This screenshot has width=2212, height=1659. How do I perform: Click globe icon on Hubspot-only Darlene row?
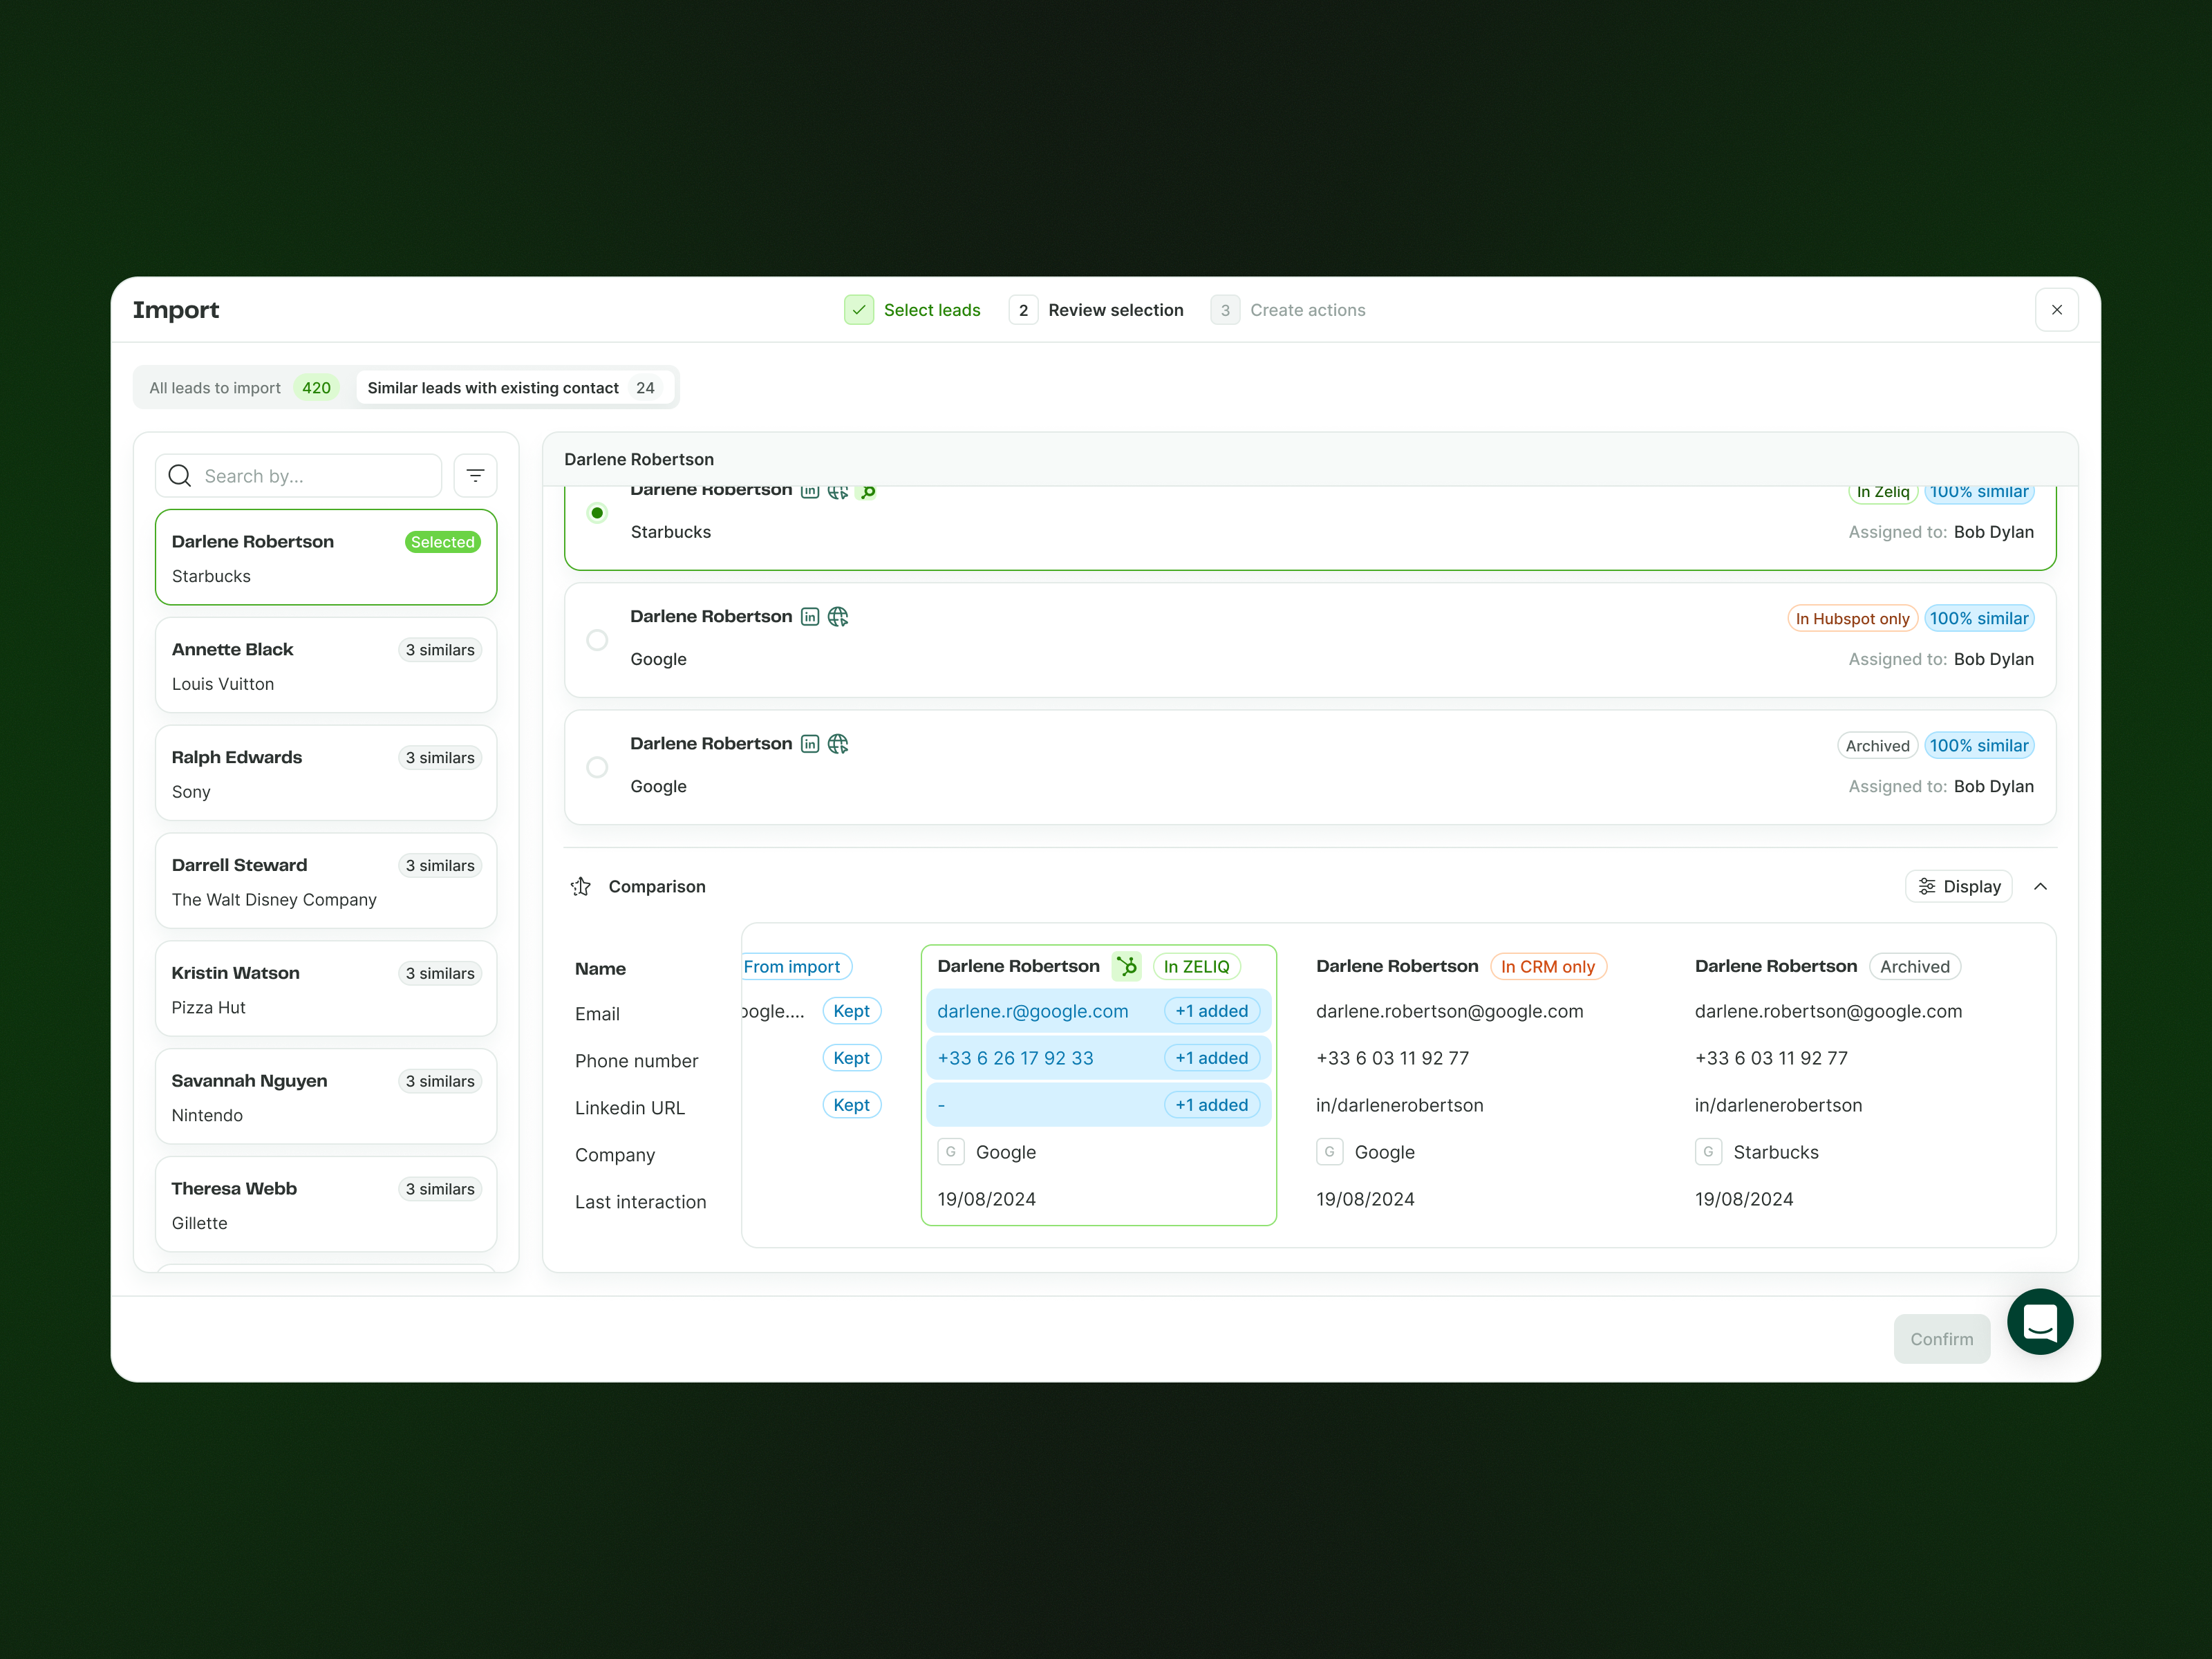point(838,617)
